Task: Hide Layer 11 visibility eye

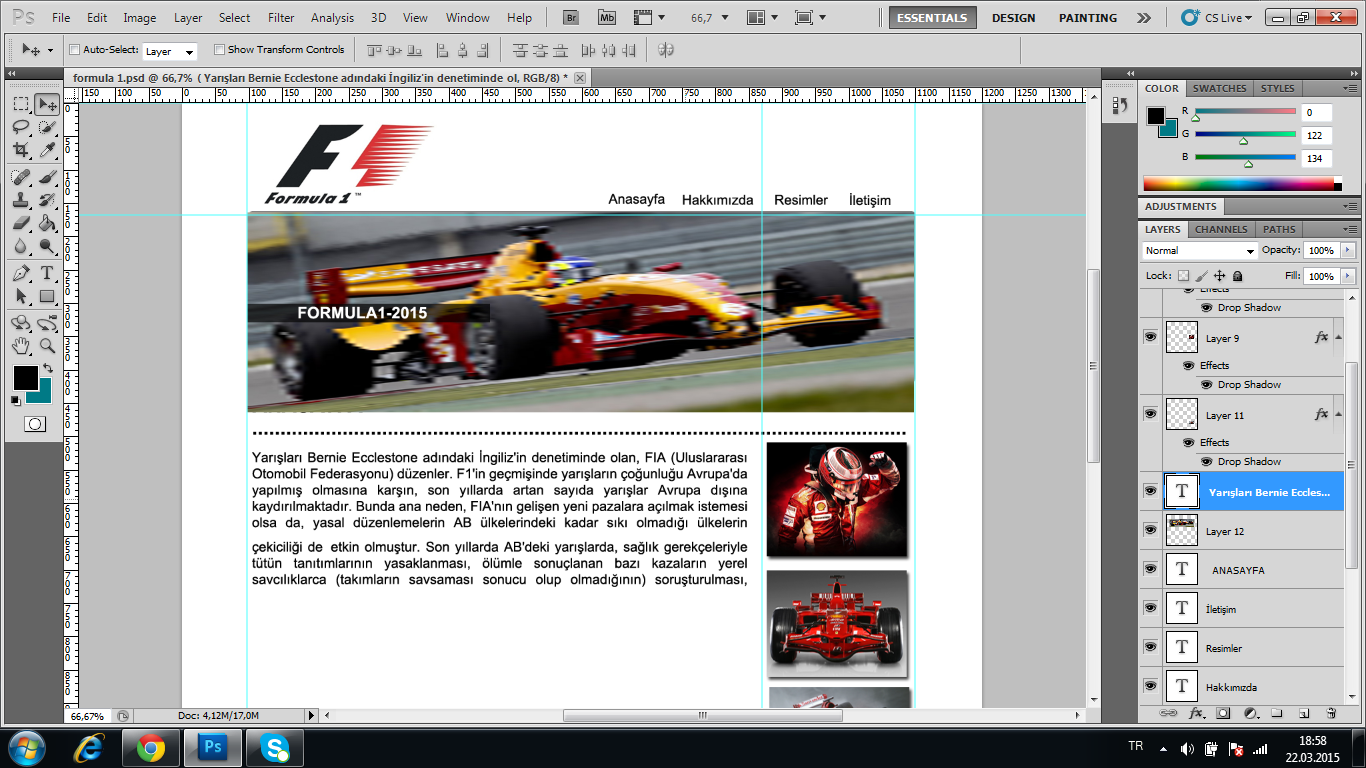Action: 1150,414
